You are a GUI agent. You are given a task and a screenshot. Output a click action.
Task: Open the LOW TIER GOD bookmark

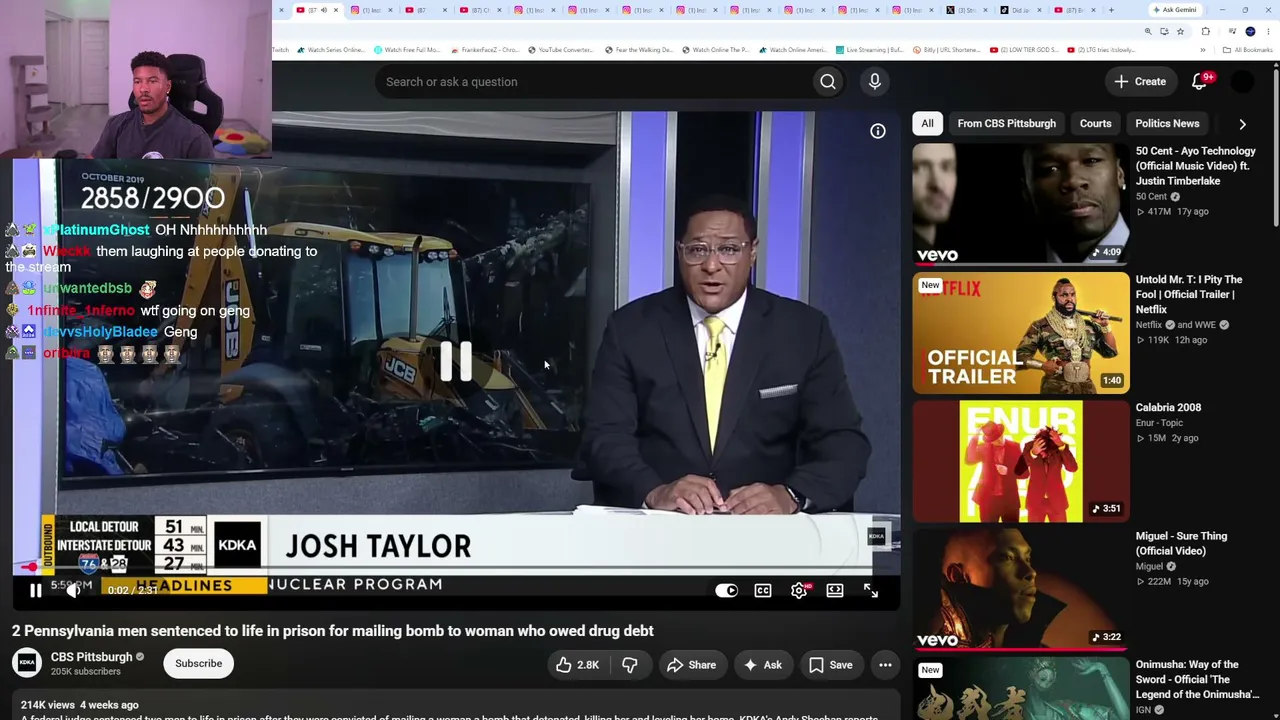[1022, 50]
